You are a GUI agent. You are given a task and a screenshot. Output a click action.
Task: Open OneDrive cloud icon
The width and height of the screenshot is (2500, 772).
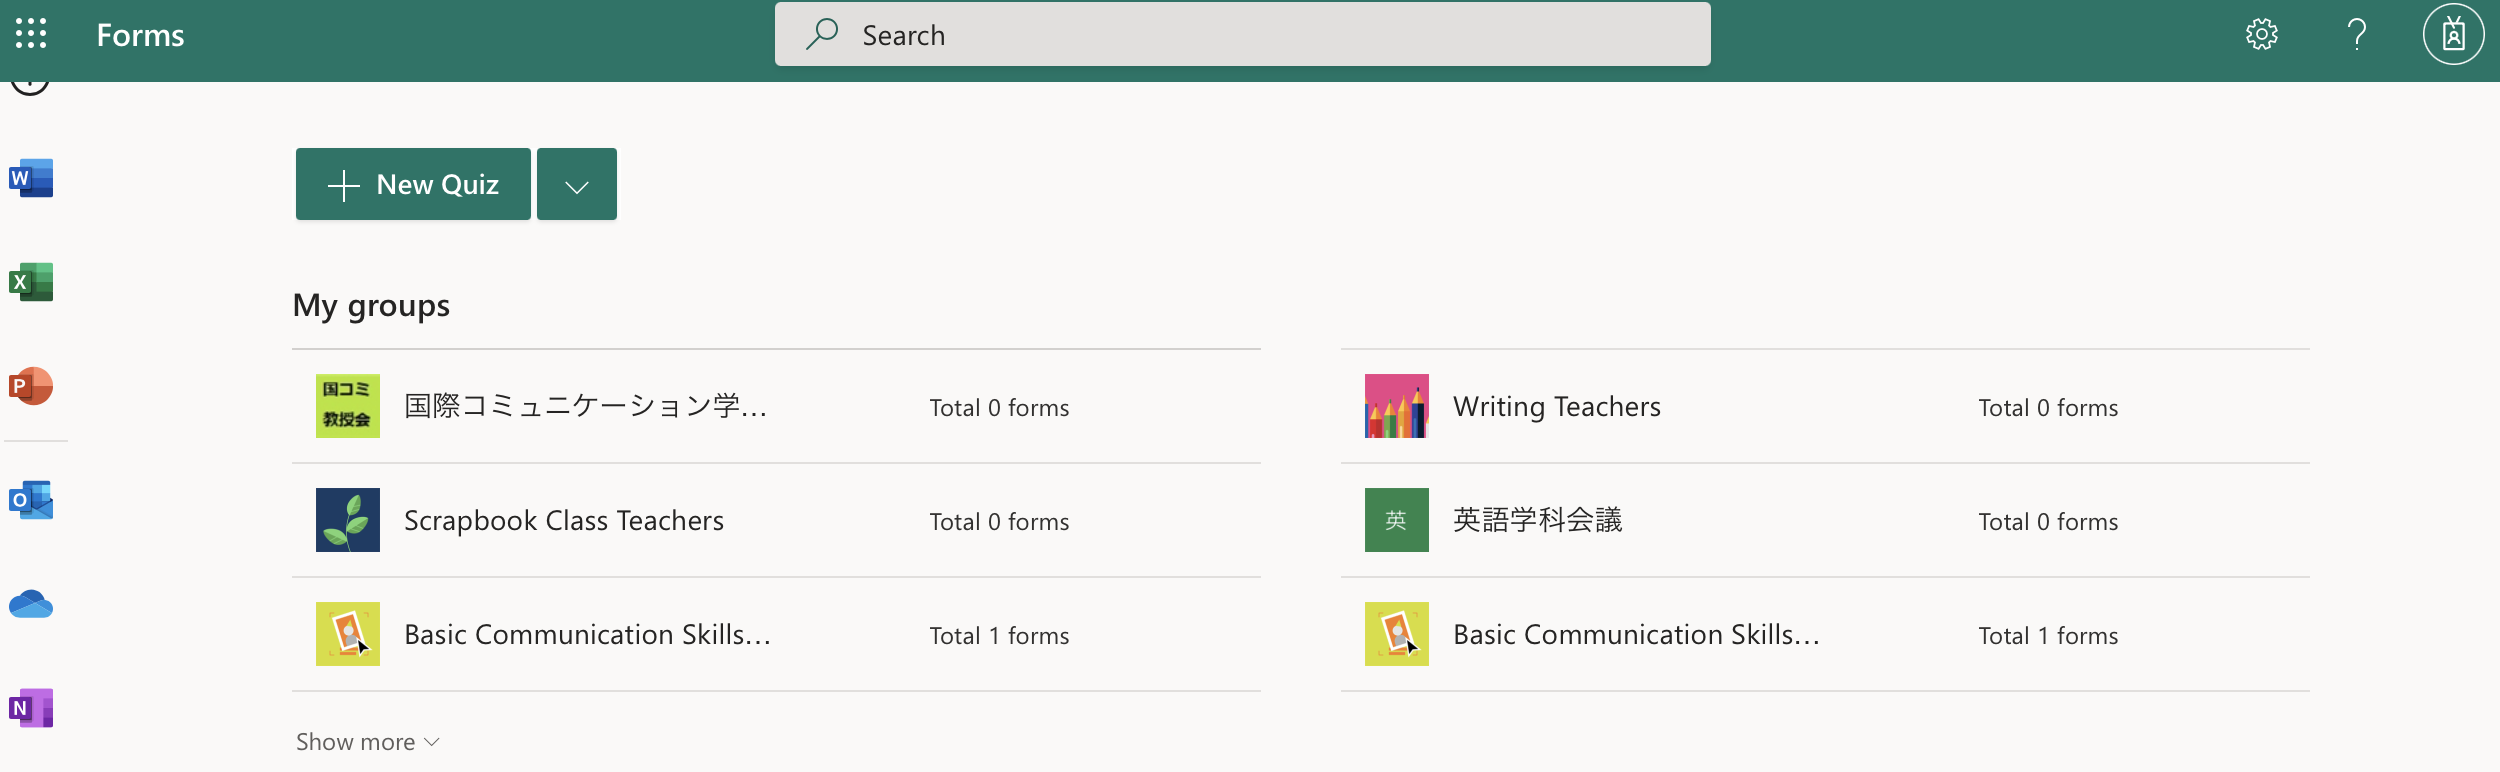tap(31, 604)
